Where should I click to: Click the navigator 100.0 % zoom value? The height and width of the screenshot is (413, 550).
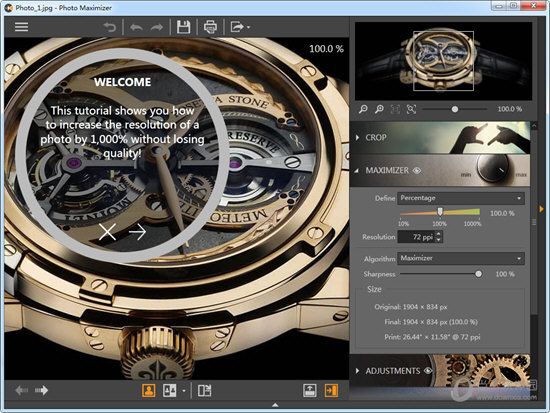click(510, 109)
